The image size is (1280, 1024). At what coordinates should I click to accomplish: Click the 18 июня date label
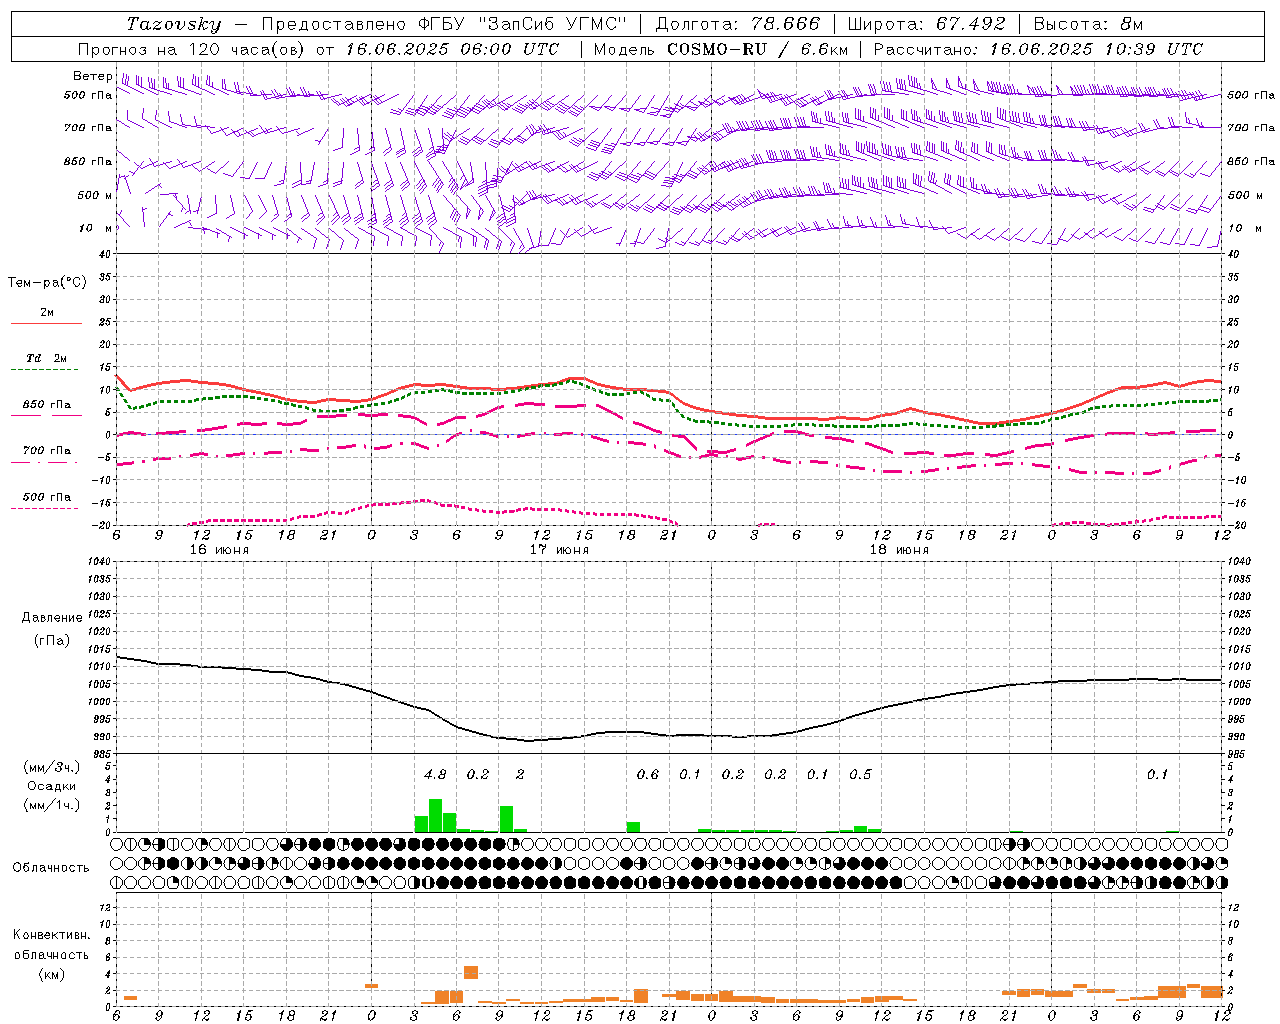pyautogui.click(x=899, y=550)
